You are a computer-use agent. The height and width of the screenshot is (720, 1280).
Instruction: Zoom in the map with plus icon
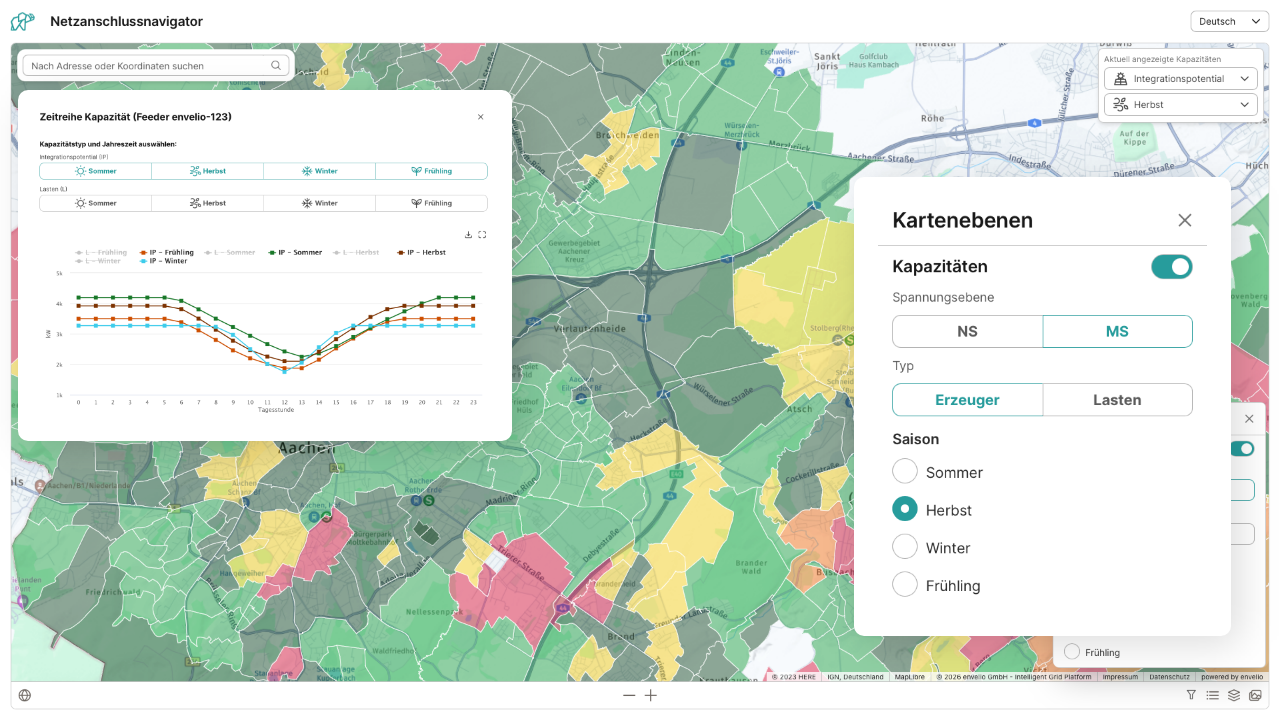point(651,695)
